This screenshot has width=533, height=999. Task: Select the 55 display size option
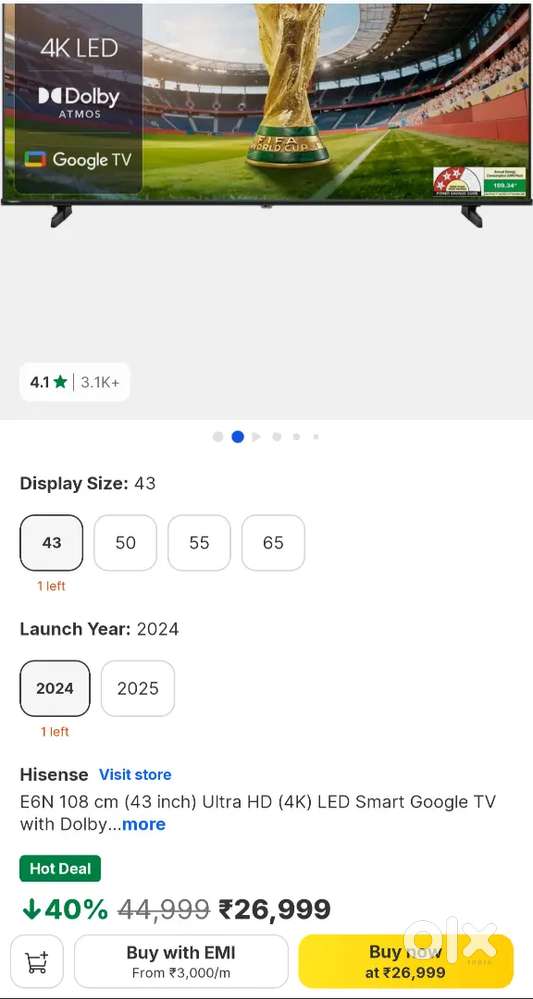pyautogui.click(x=199, y=543)
